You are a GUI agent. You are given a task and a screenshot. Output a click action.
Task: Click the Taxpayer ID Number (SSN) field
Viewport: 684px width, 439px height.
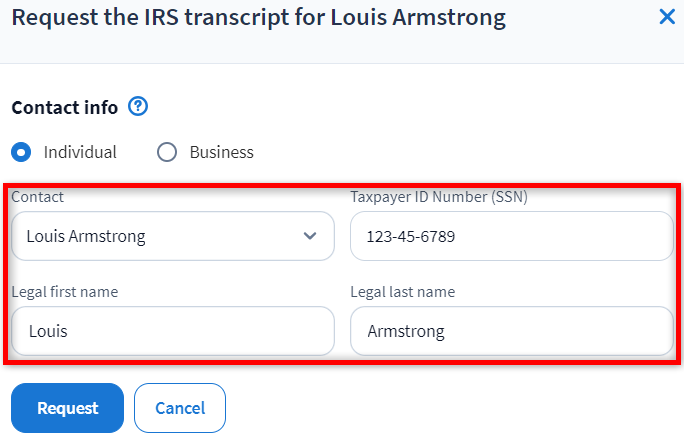pos(511,237)
